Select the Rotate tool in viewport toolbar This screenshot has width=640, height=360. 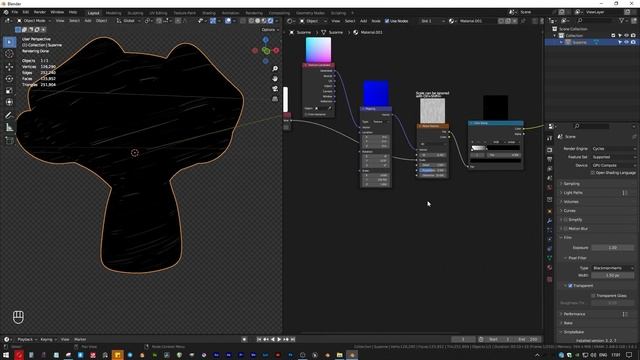pyautogui.click(x=9, y=78)
